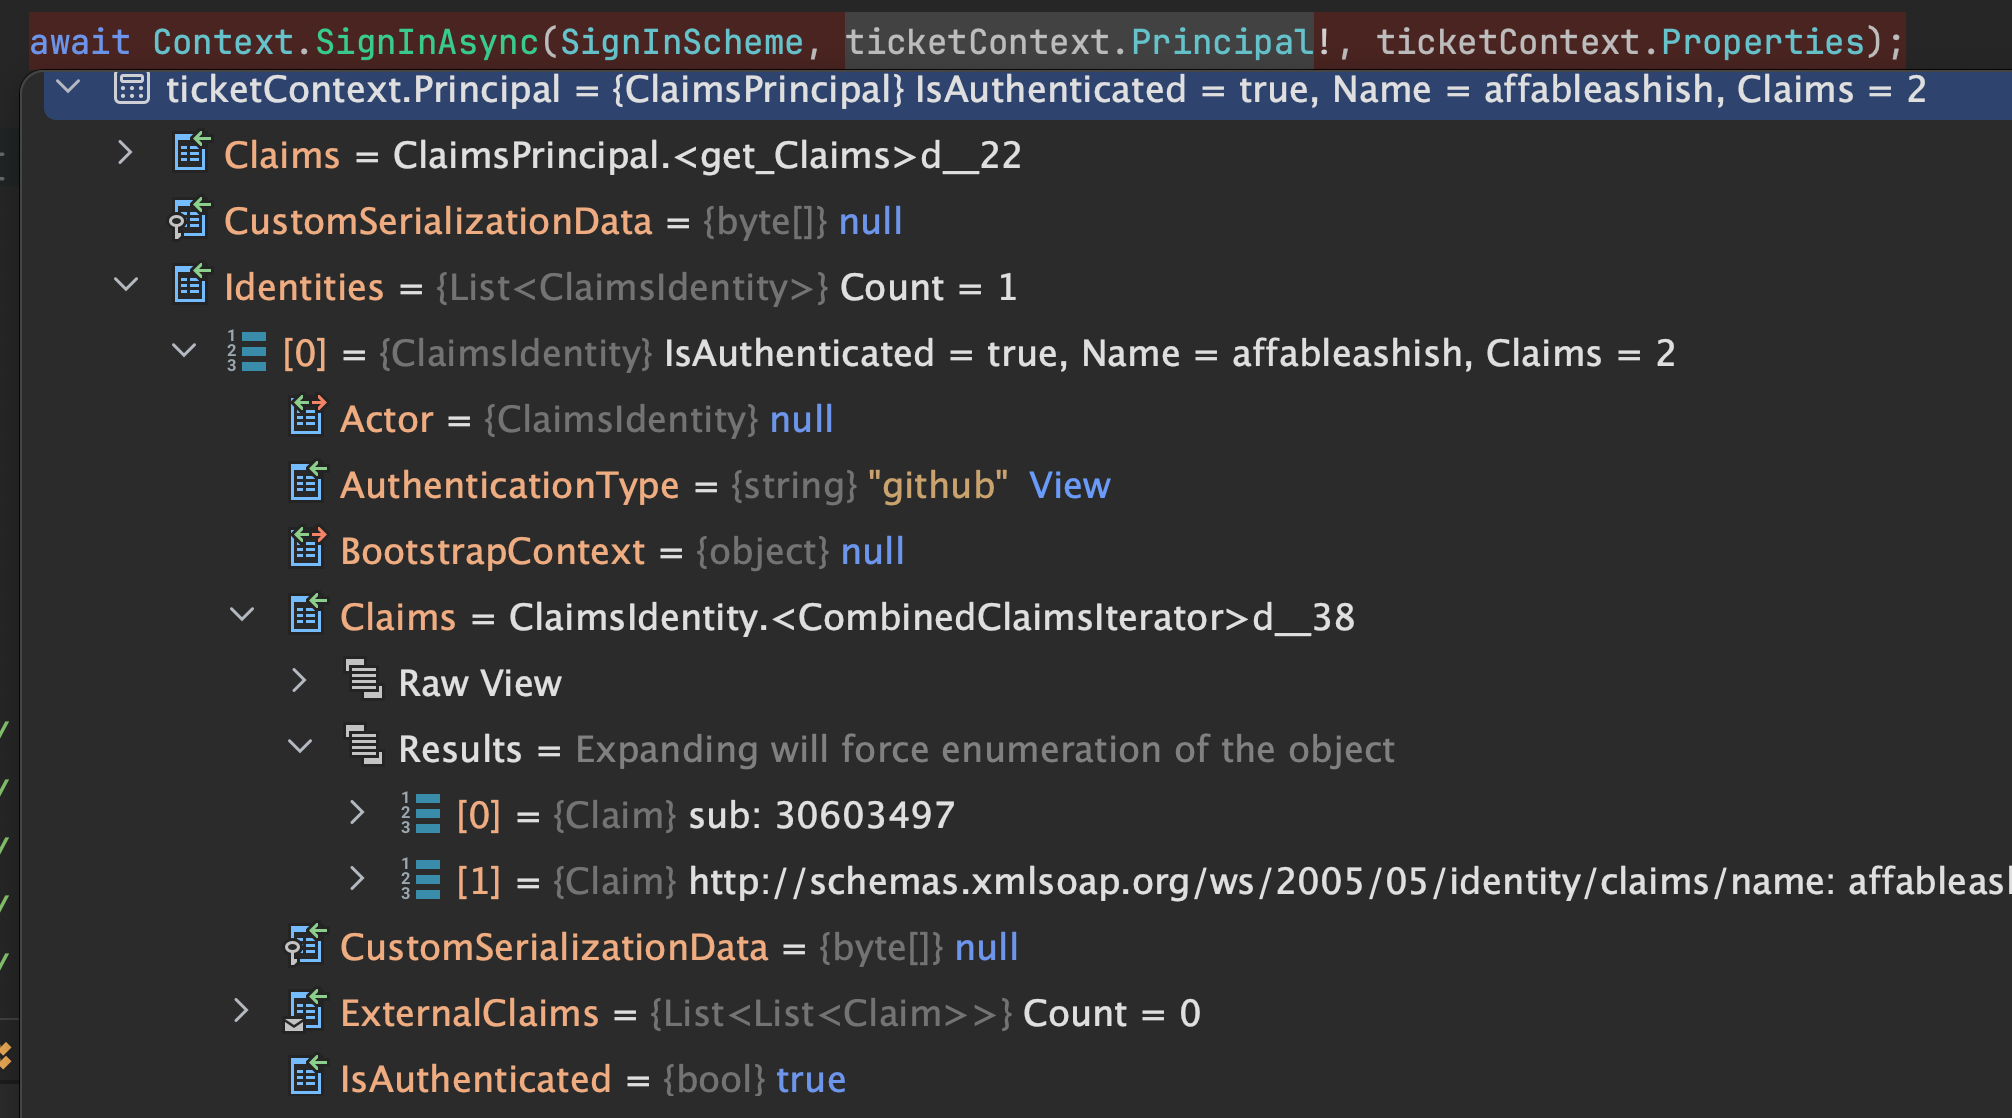Viewport: 2012px width, 1118px height.
Task: Click the Actor property icon
Action: point(308,418)
